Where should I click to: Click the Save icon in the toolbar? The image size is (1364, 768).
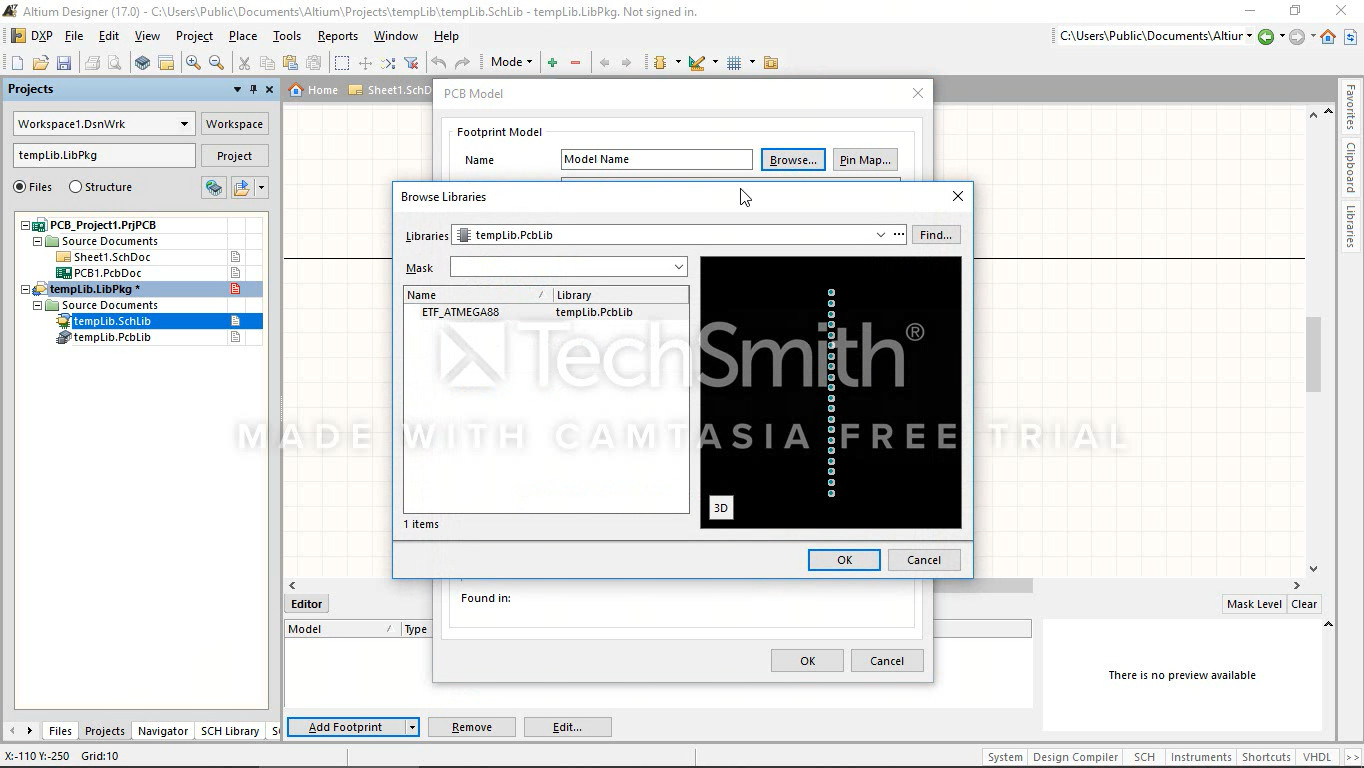click(x=64, y=63)
